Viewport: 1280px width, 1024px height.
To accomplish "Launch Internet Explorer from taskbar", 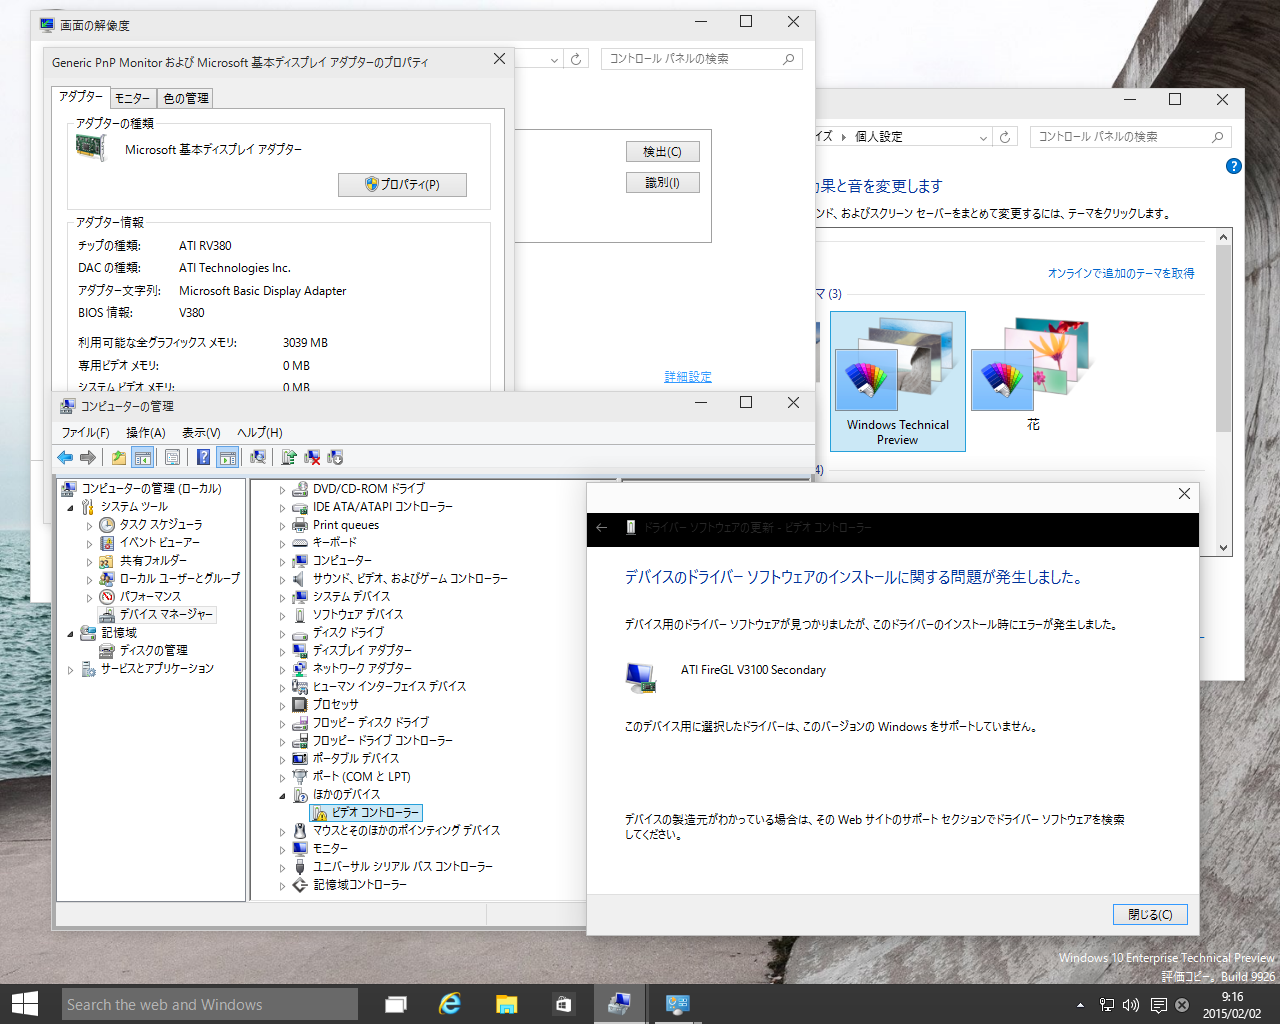I will (451, 1004).
